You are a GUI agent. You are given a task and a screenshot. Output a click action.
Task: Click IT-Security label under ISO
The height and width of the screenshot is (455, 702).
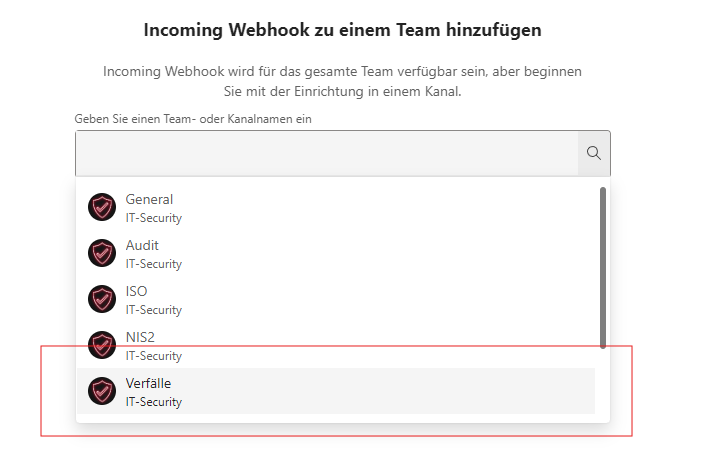[154, 310]
